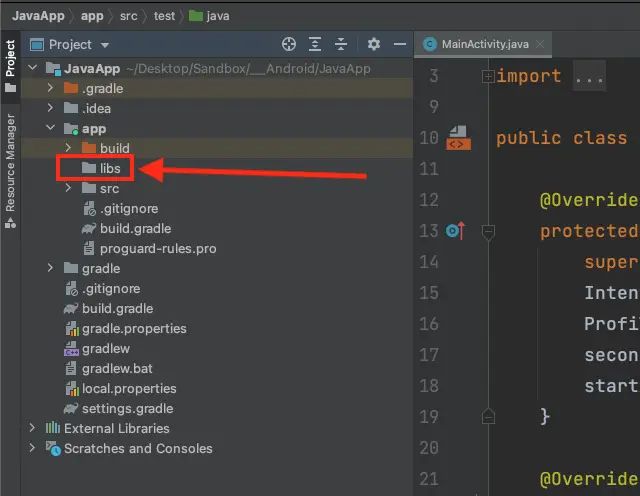
Task: Select .gitignore file under app
Action: (121, 209)
